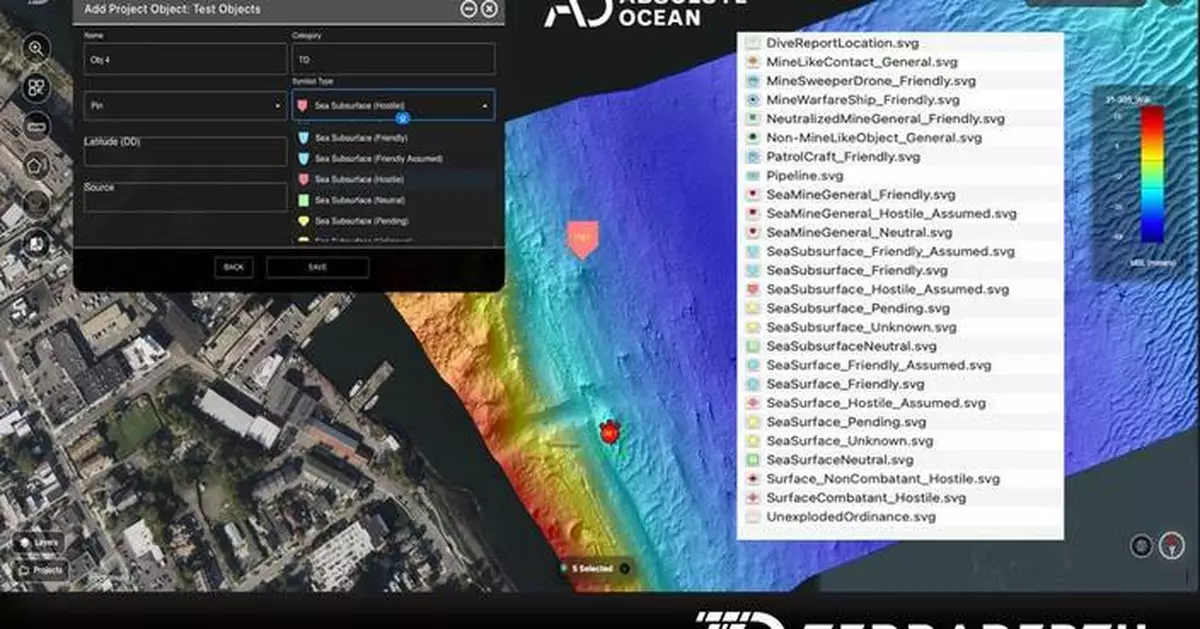Viewport: 1200px width, 629px height.
Task: Select SeaSubsurface_Unknown.svg in file list
Action: click(x=863, y=328)
